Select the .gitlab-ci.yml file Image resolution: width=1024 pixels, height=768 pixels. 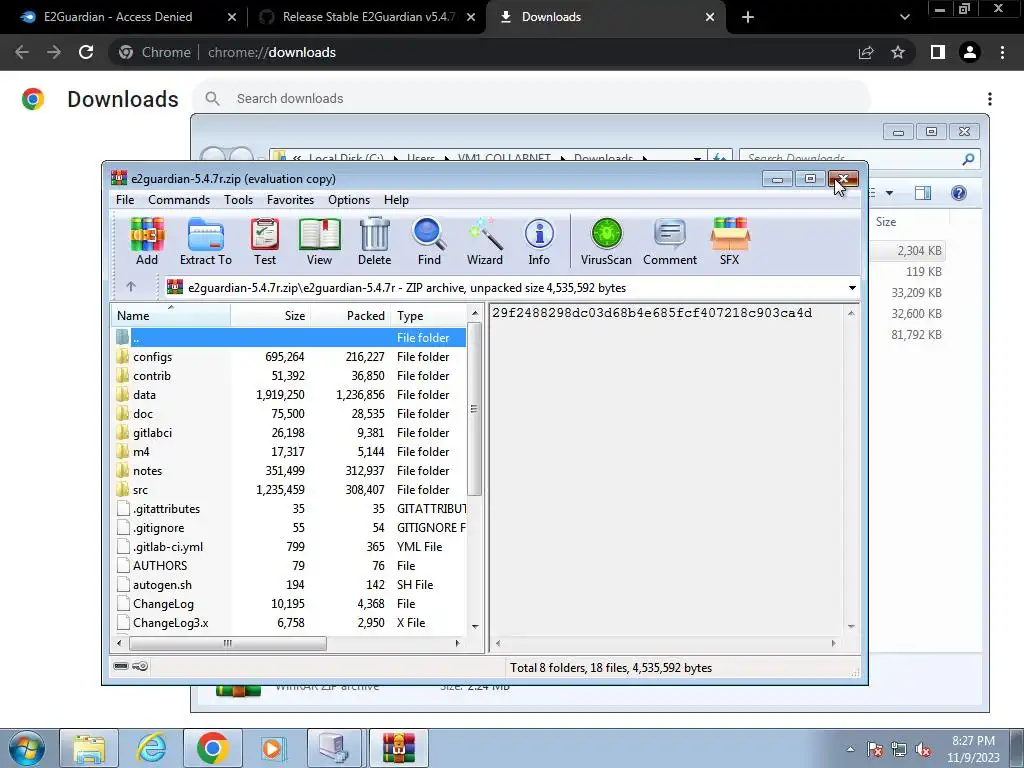pos(289,547)
